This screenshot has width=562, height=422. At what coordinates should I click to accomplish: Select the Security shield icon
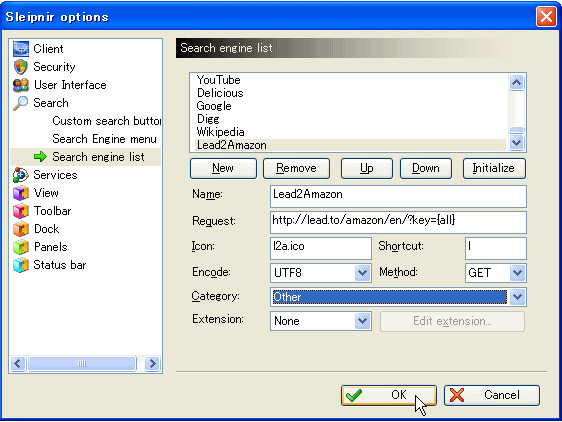pyautogui.click(x=21, y=67)
